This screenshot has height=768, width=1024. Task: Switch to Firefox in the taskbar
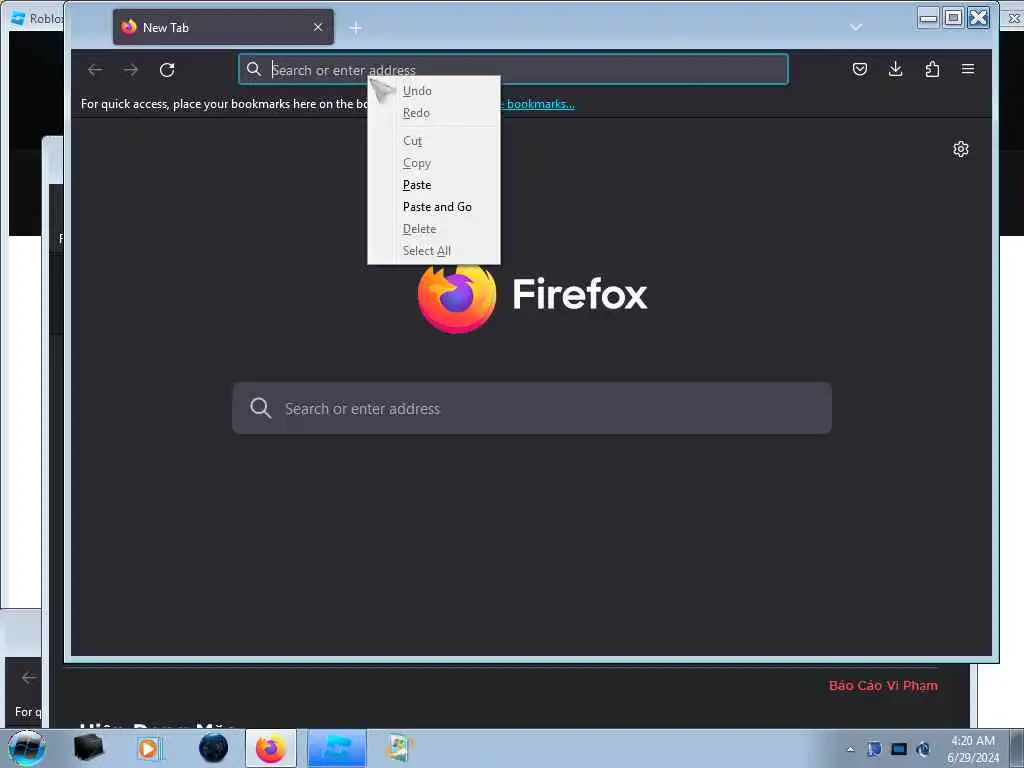(x=271, y=748)
